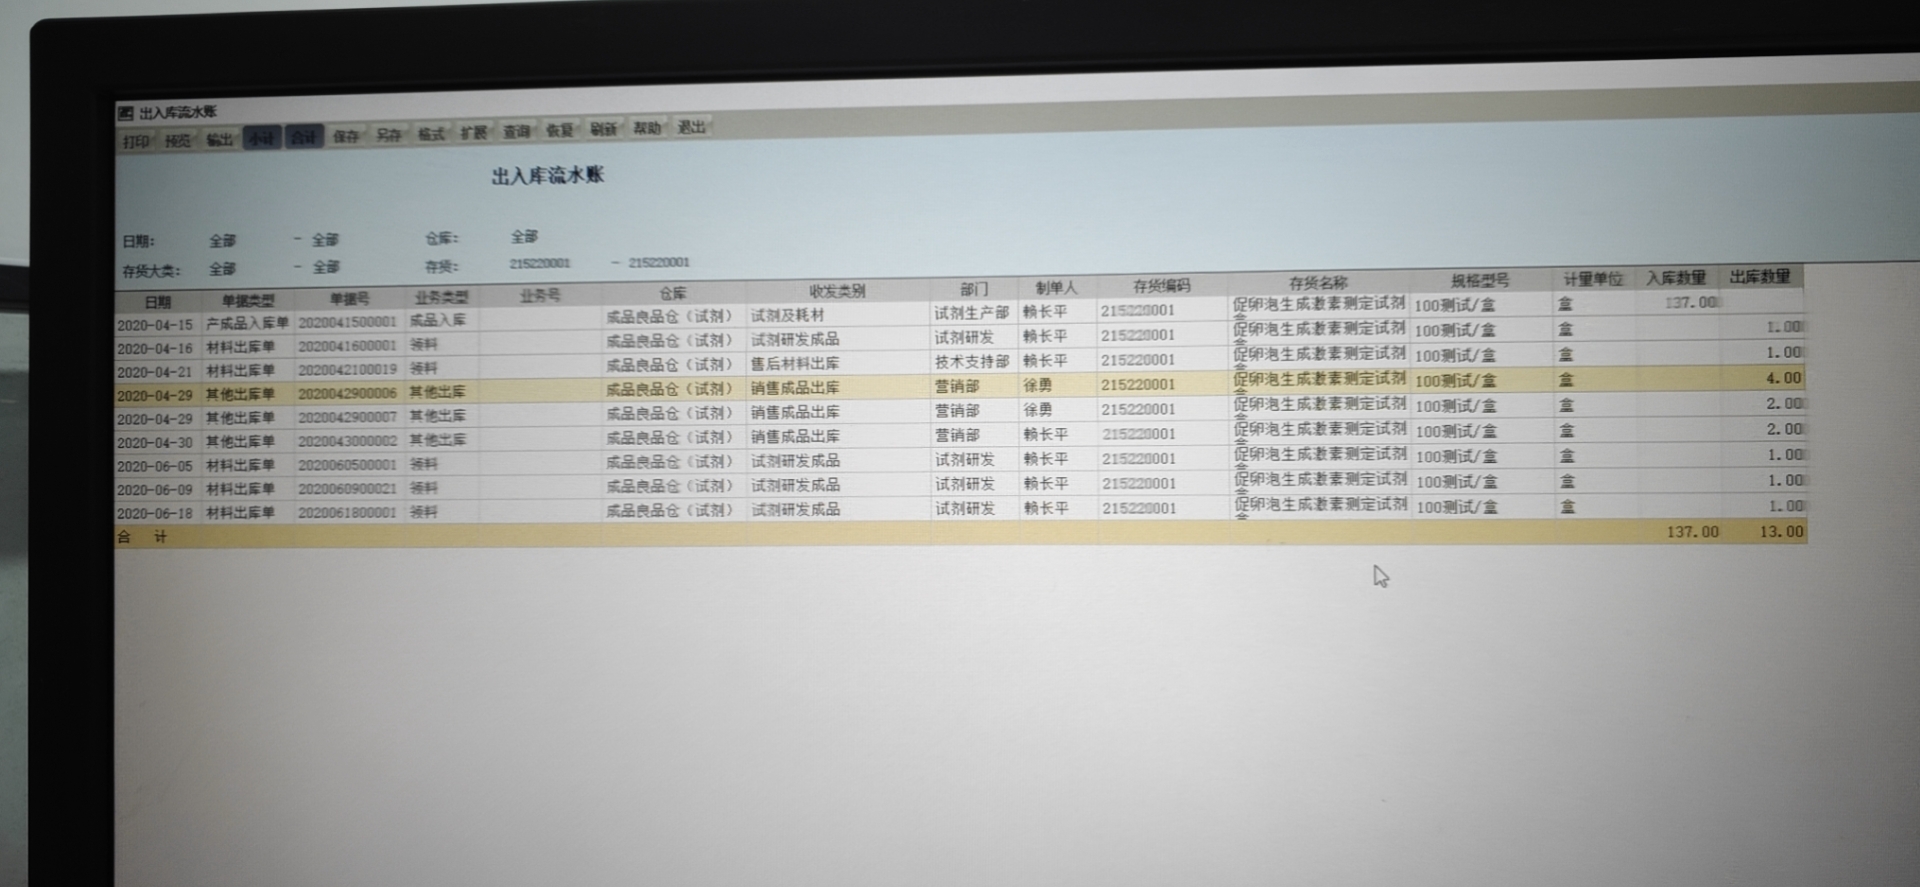This screenshot has width=1920, height=887.
Task: Select the 2020-06-05 date cell
Action: pyautogui.click(x=155, y=466)
